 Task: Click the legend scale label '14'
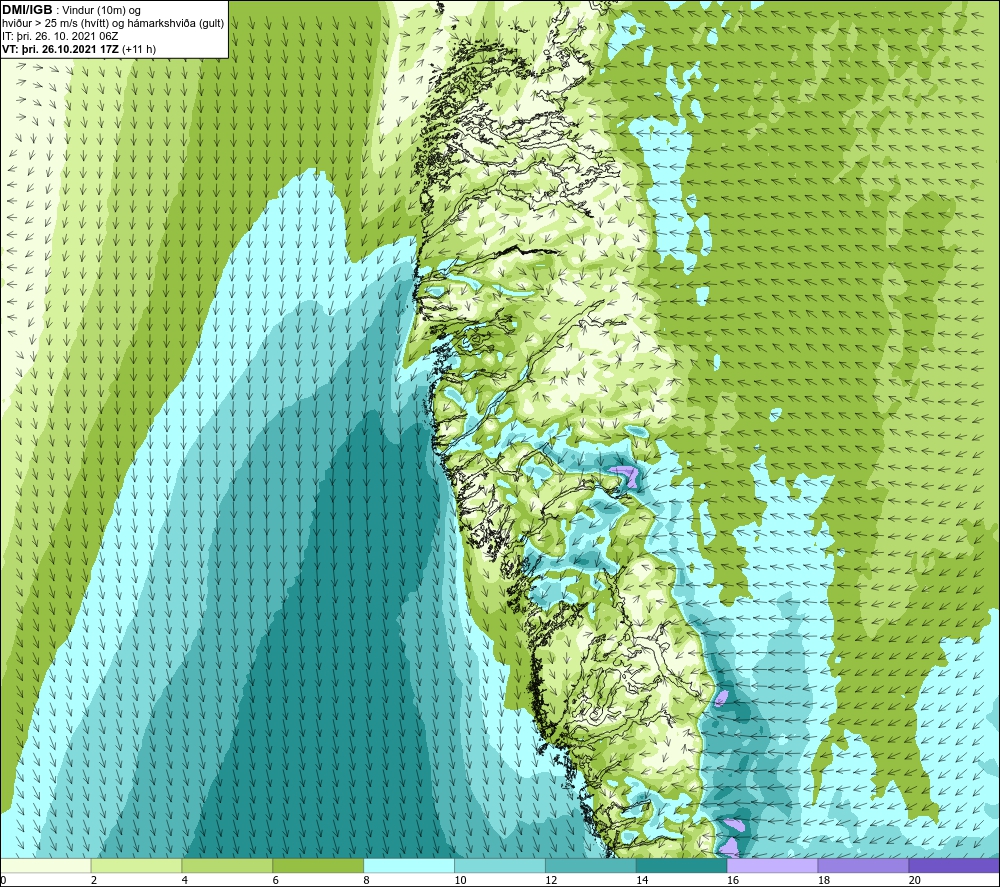point(642,880)
